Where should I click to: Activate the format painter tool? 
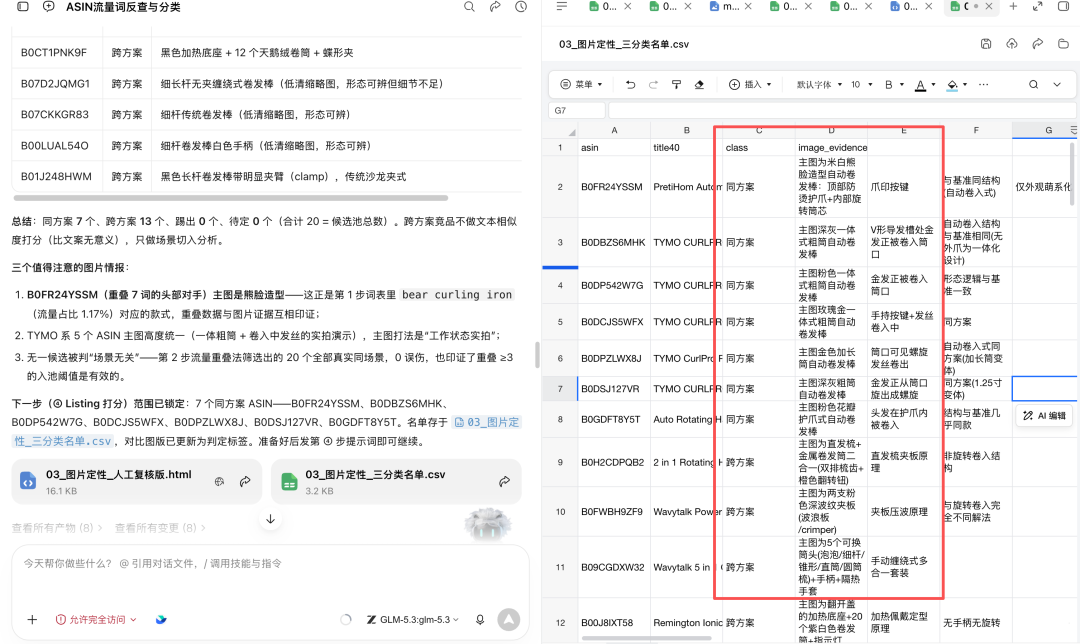coord(676,84)
